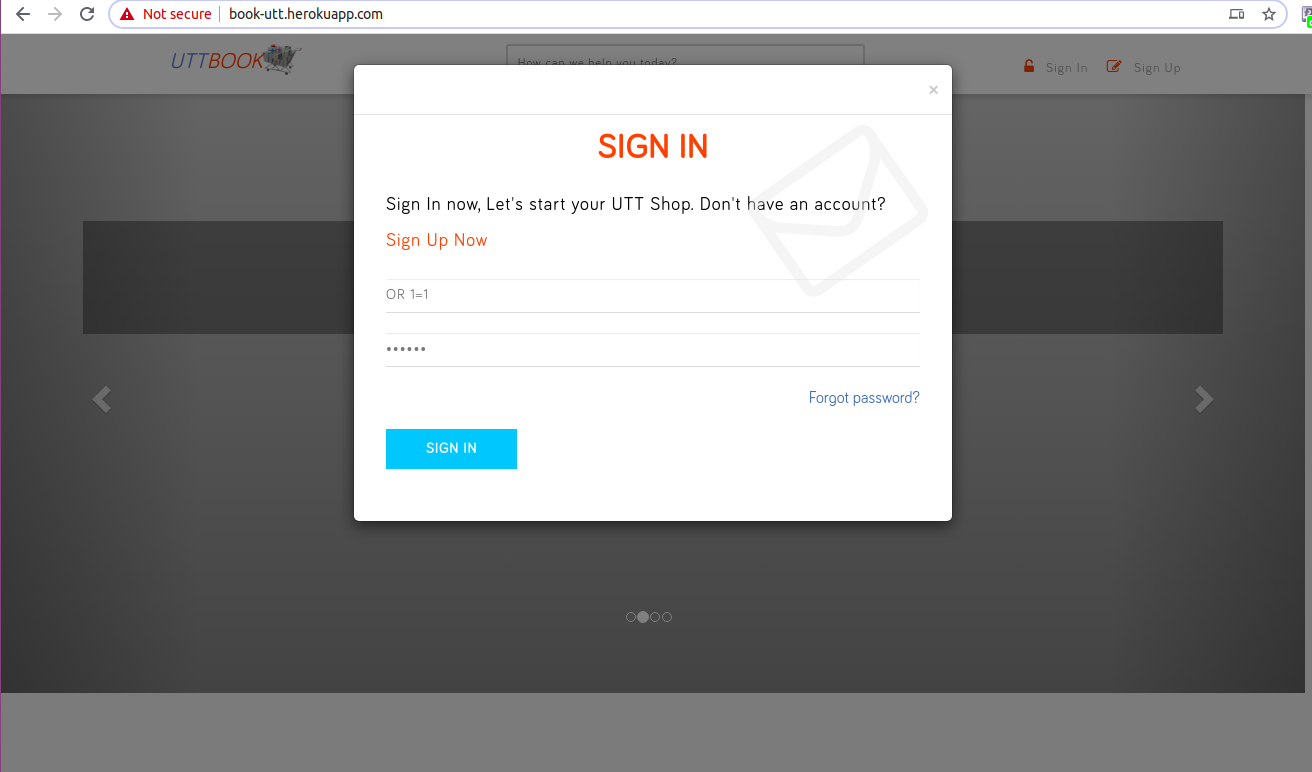1312x772 pixels.
Task: Close the Sign In dialog
Action: [933, 90]
